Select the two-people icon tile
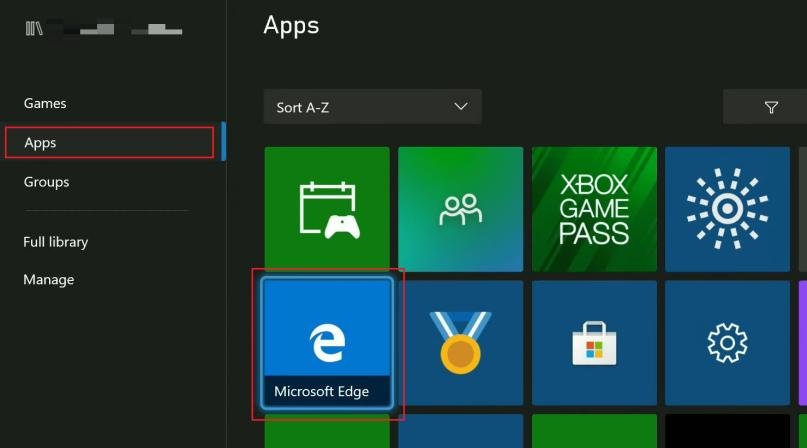The height and width of the screenshot is (448, 807). 460,209
